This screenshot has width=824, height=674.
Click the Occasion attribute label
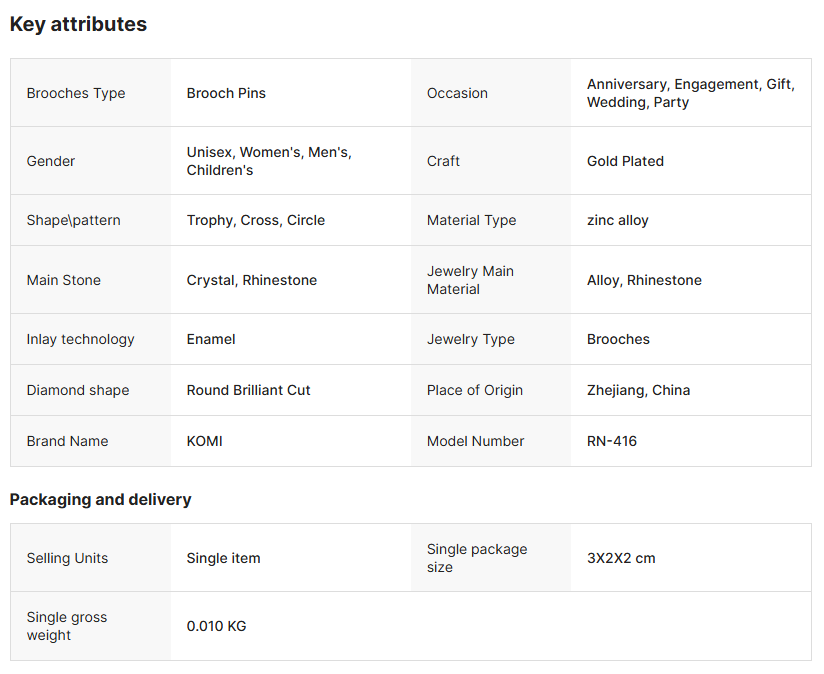pyautogui.click(x=457, y=93)
